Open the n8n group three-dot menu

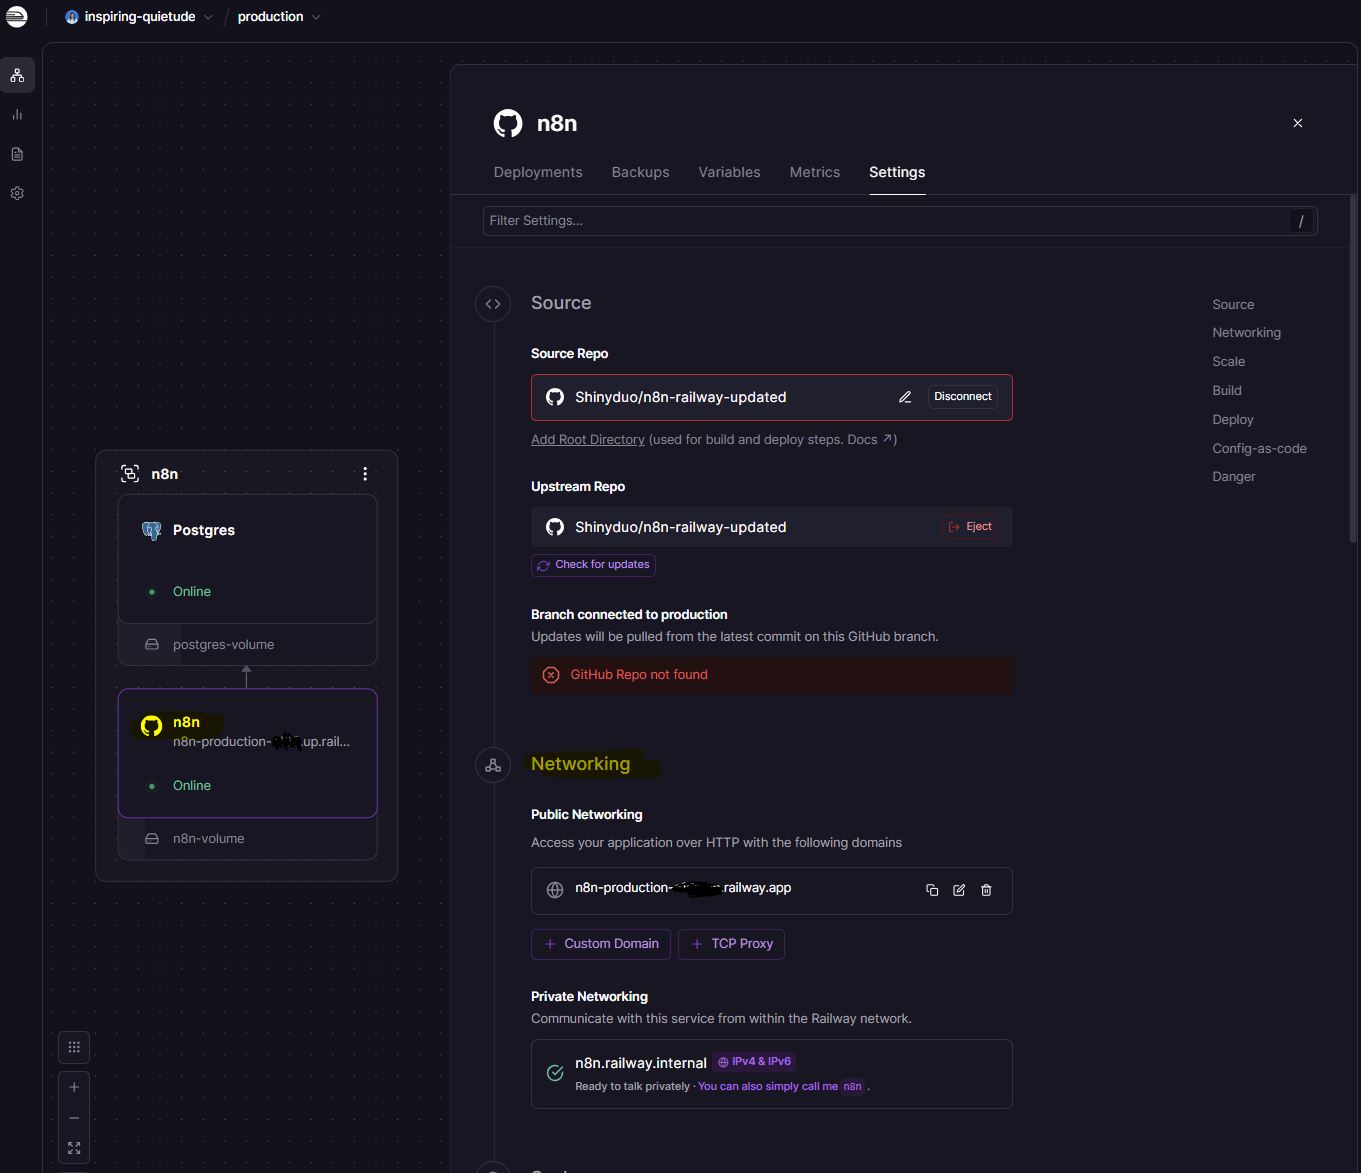click(x=365, y=474)
